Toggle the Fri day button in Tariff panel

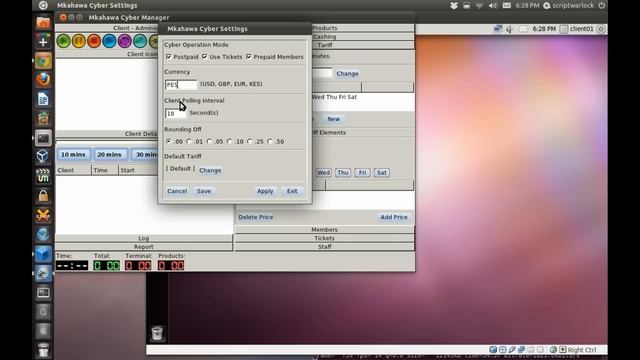point(362,173)
